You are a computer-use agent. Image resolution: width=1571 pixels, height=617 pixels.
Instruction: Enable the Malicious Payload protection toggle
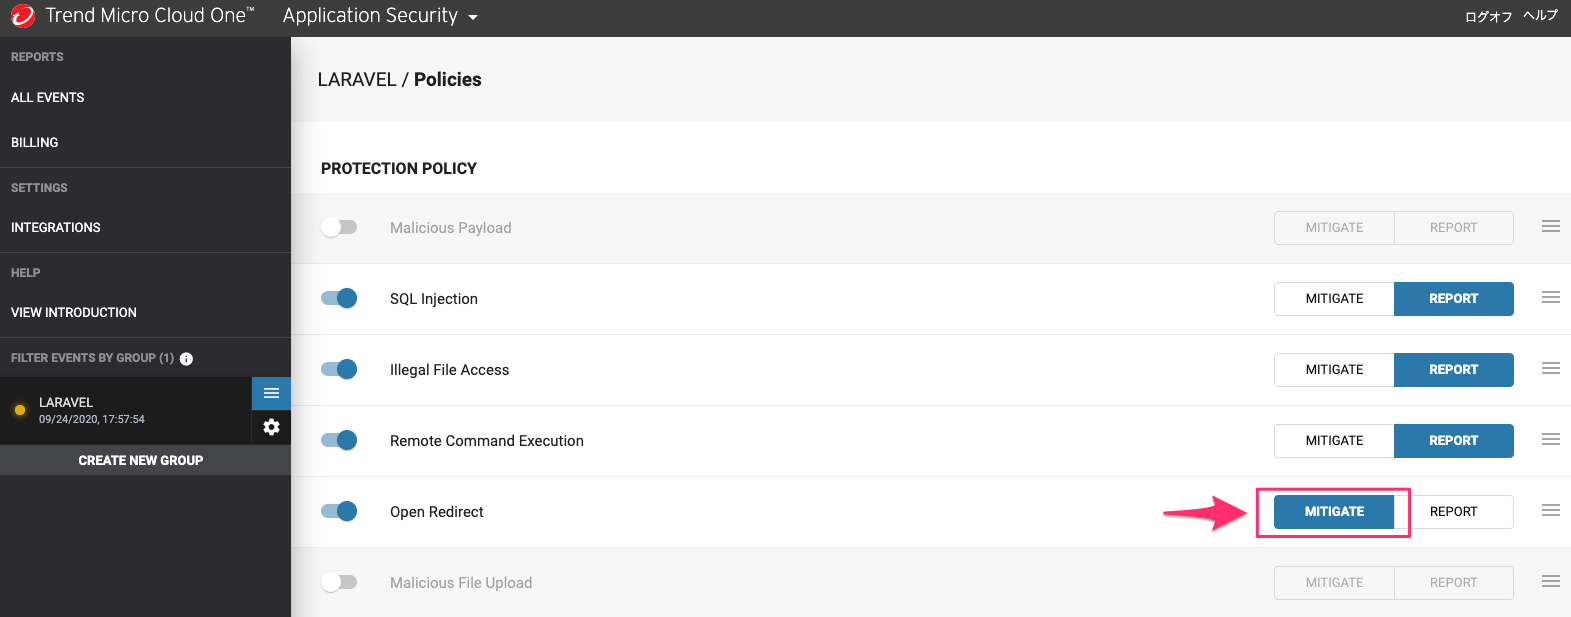tap(339, 227)
